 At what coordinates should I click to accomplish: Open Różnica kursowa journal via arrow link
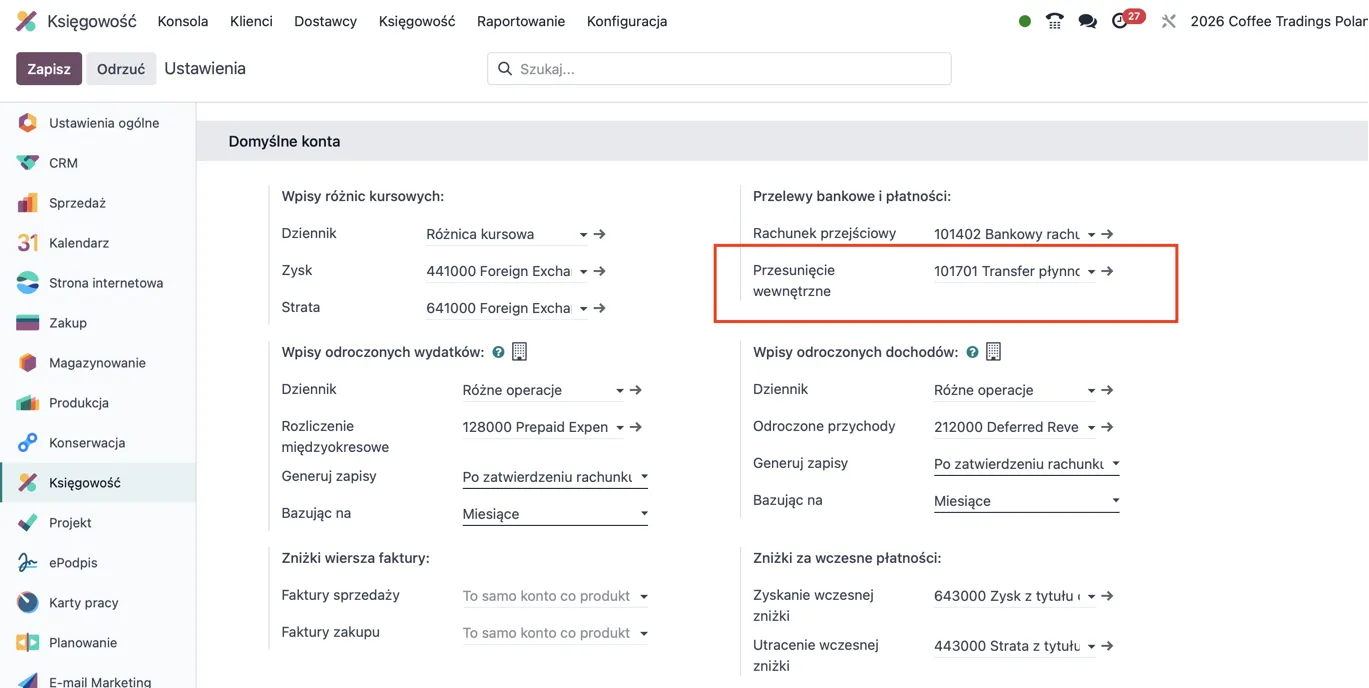coord(600,234)
